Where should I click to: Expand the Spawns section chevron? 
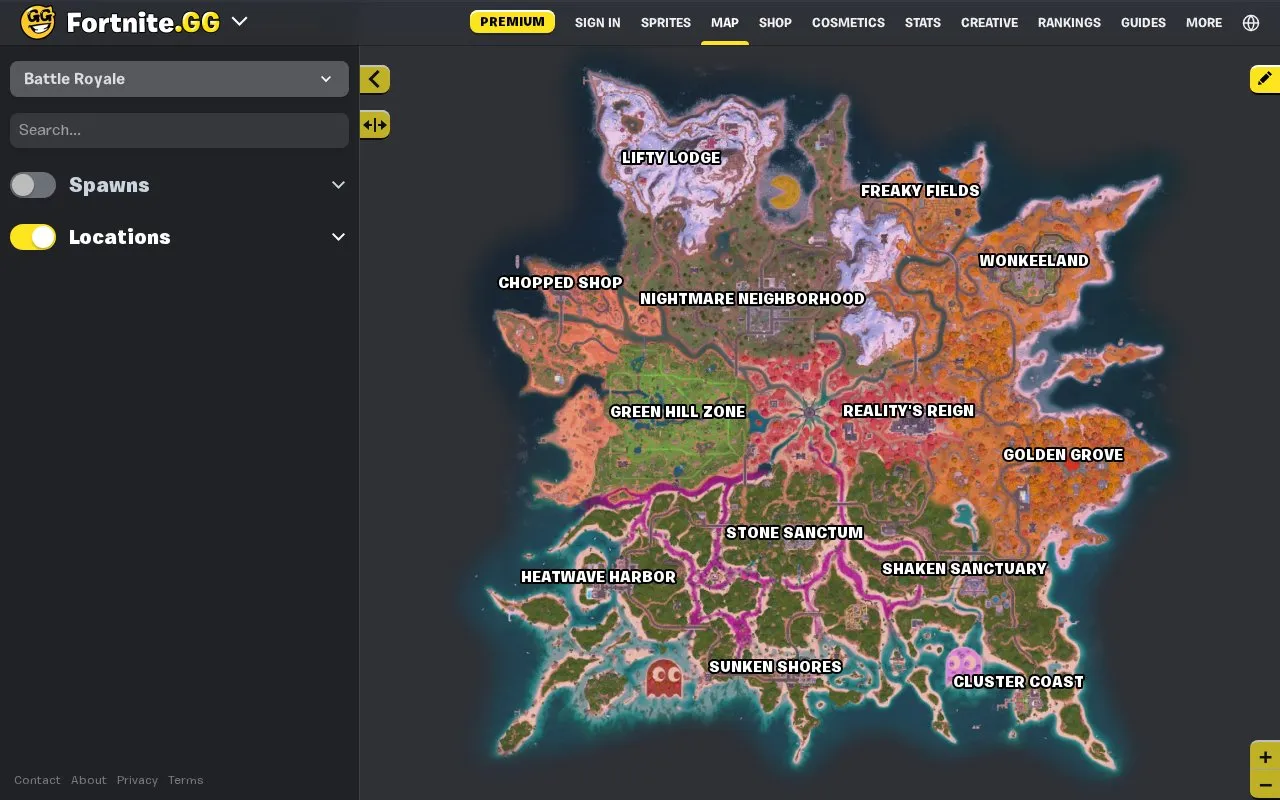[x=338, y=185]
